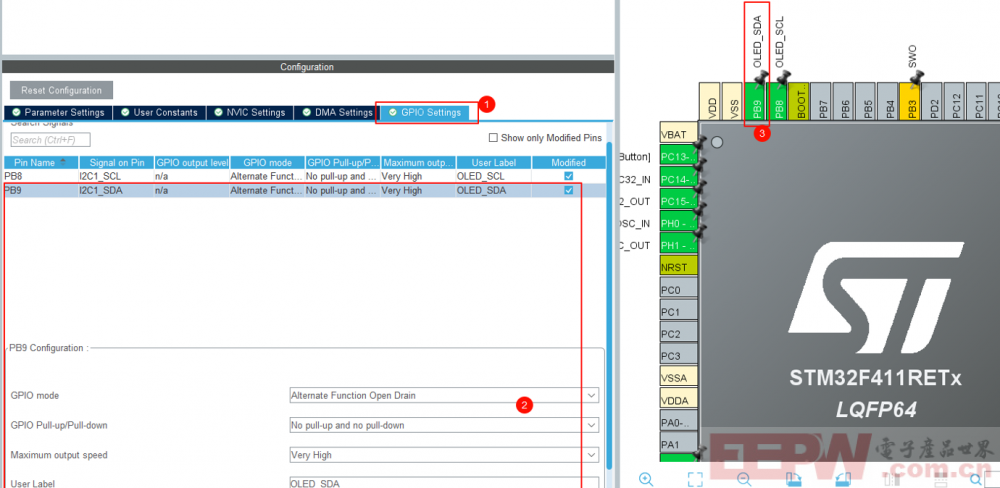Select the PB9 pin on the chip
Screen dimensions: 1000x488
(755, 101)
